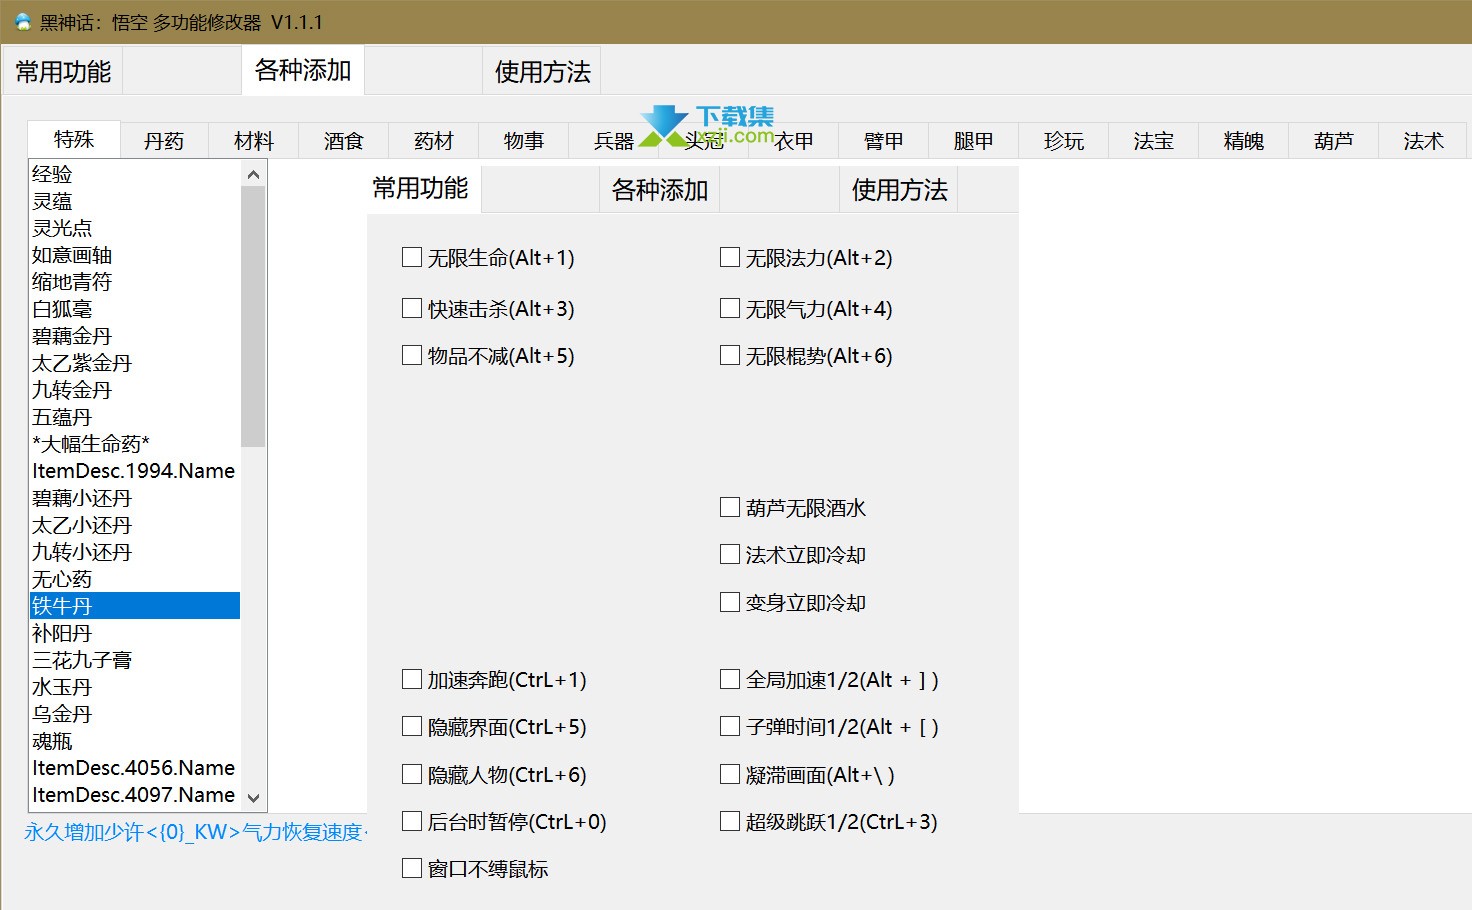Screen dimensions: 1472x910
Task: Open the 臂甲 category tab
Action: 884,141
